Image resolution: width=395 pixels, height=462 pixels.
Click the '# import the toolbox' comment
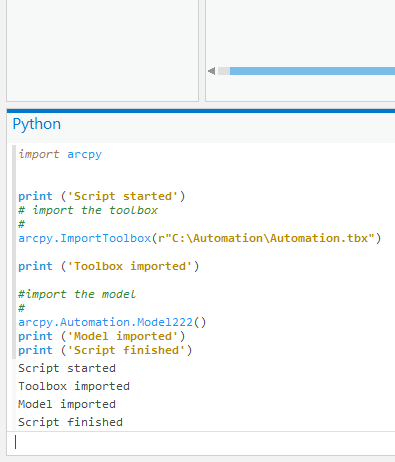click(88, 210)
